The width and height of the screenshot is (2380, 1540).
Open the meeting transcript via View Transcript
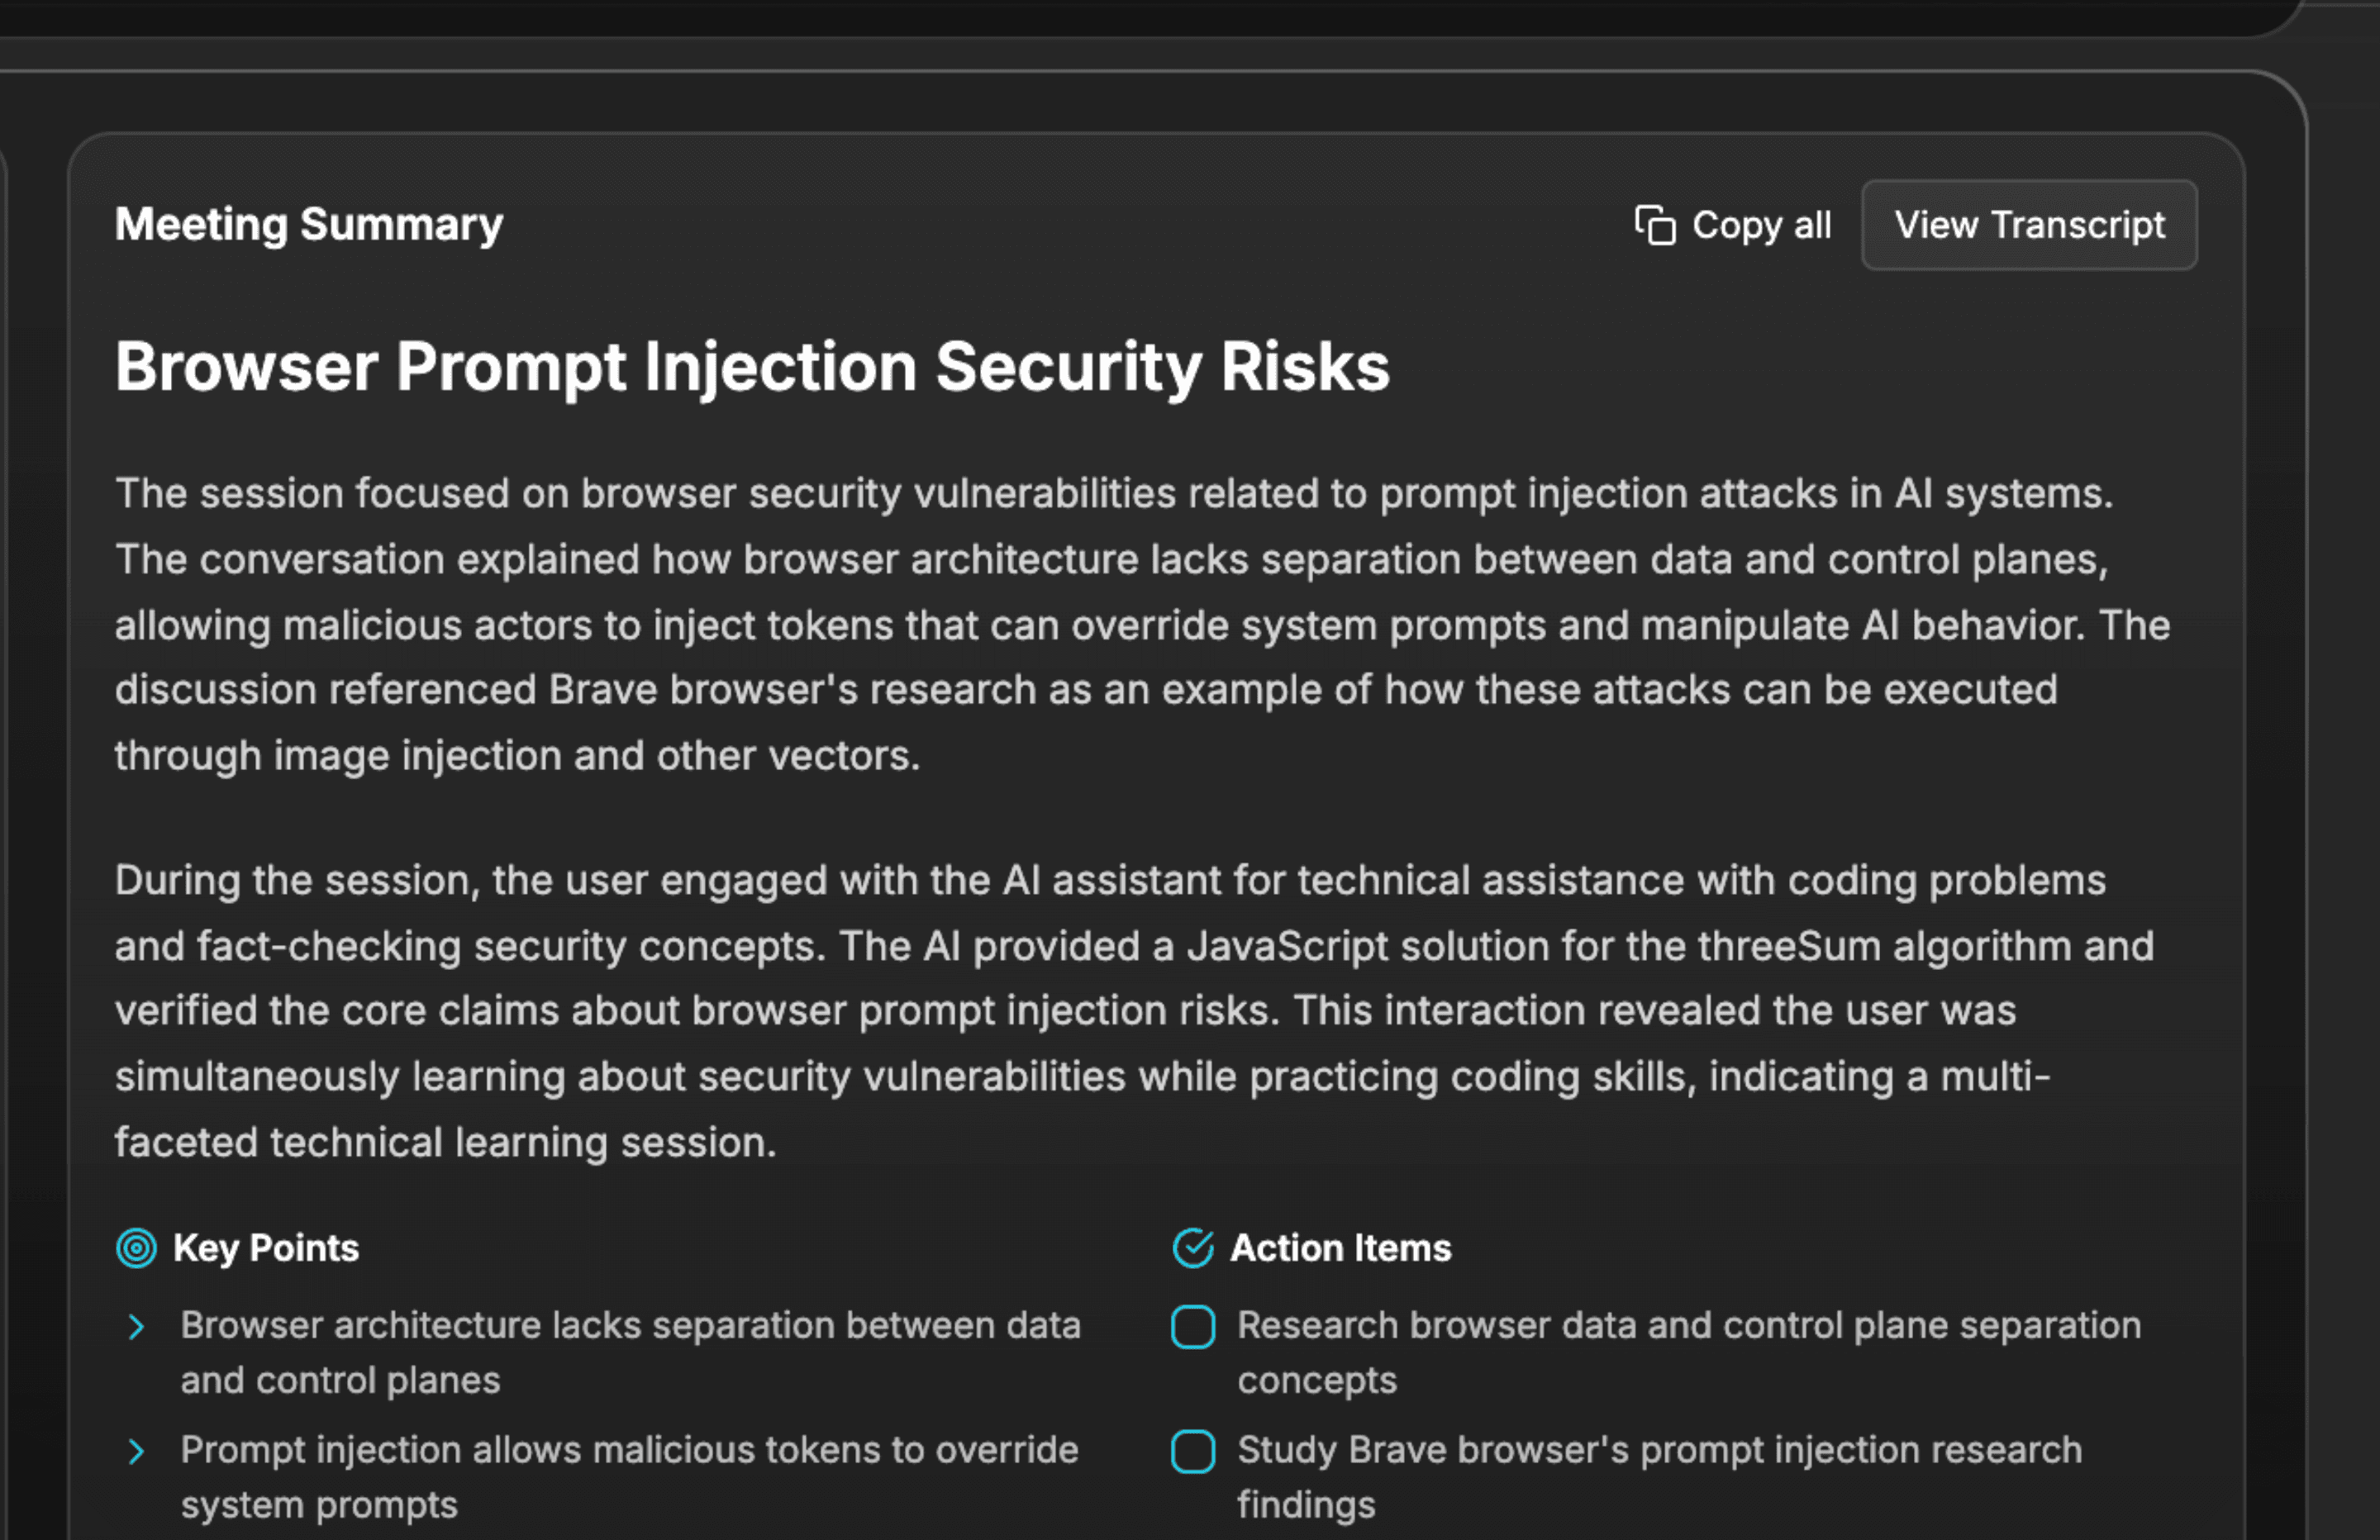click(x=2028, y=225)
